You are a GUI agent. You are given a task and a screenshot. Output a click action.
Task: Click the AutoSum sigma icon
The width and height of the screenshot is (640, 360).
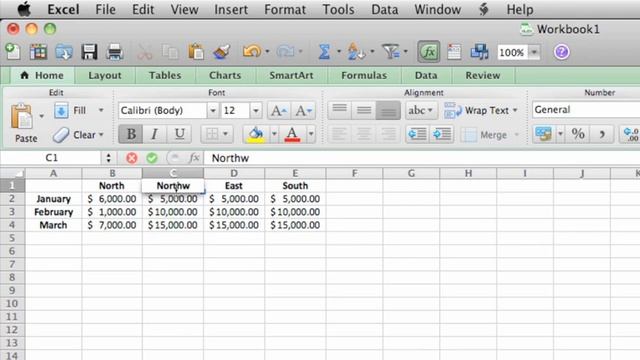[x=324, y=52]
